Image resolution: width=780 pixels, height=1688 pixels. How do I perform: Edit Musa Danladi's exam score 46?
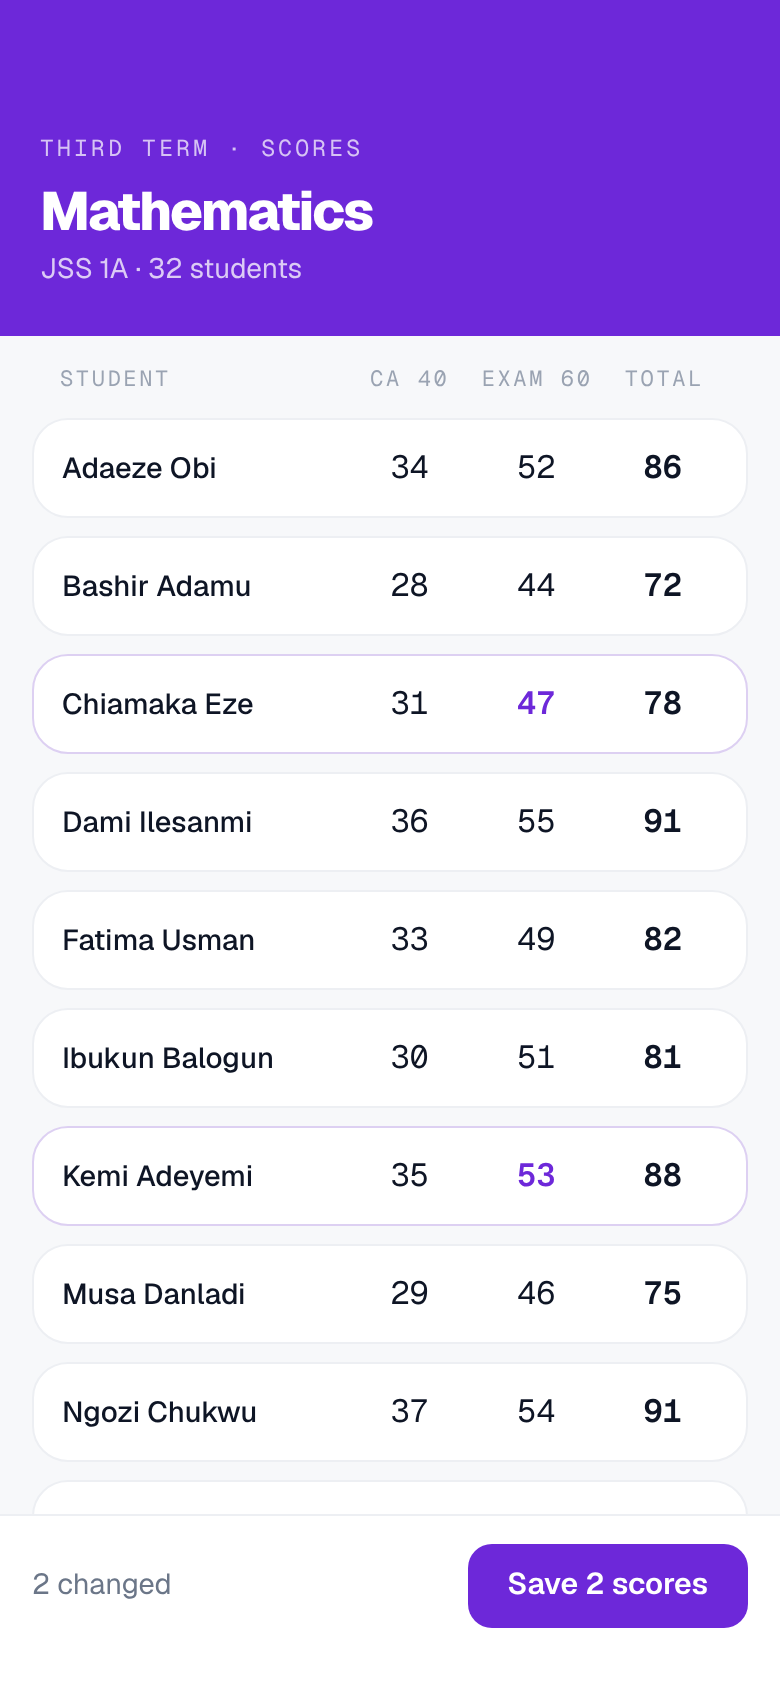point(536,1293)
